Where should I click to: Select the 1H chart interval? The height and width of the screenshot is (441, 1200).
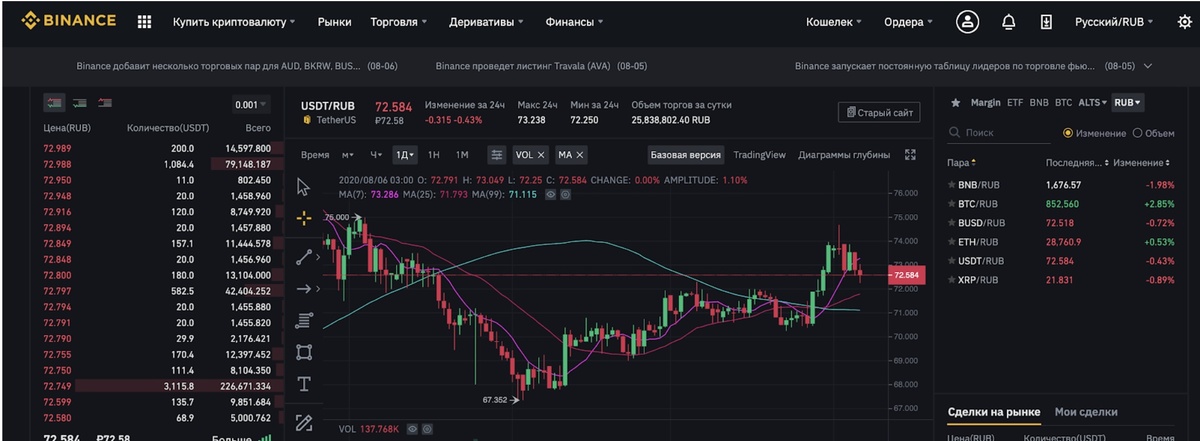(434, 155)
